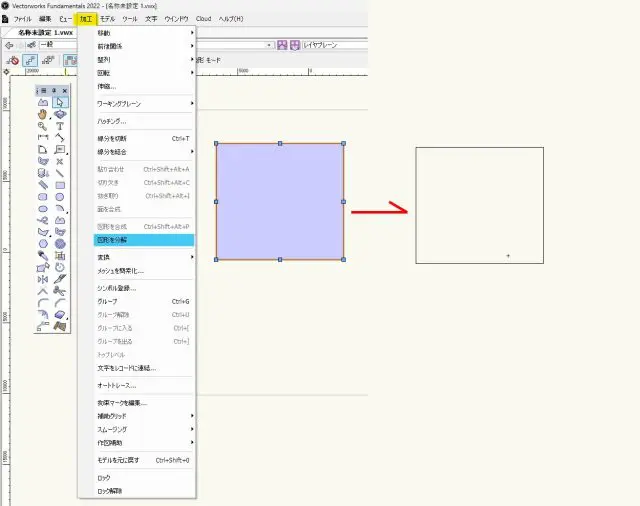Choose グループ from the menu

[x=107, y=301]
